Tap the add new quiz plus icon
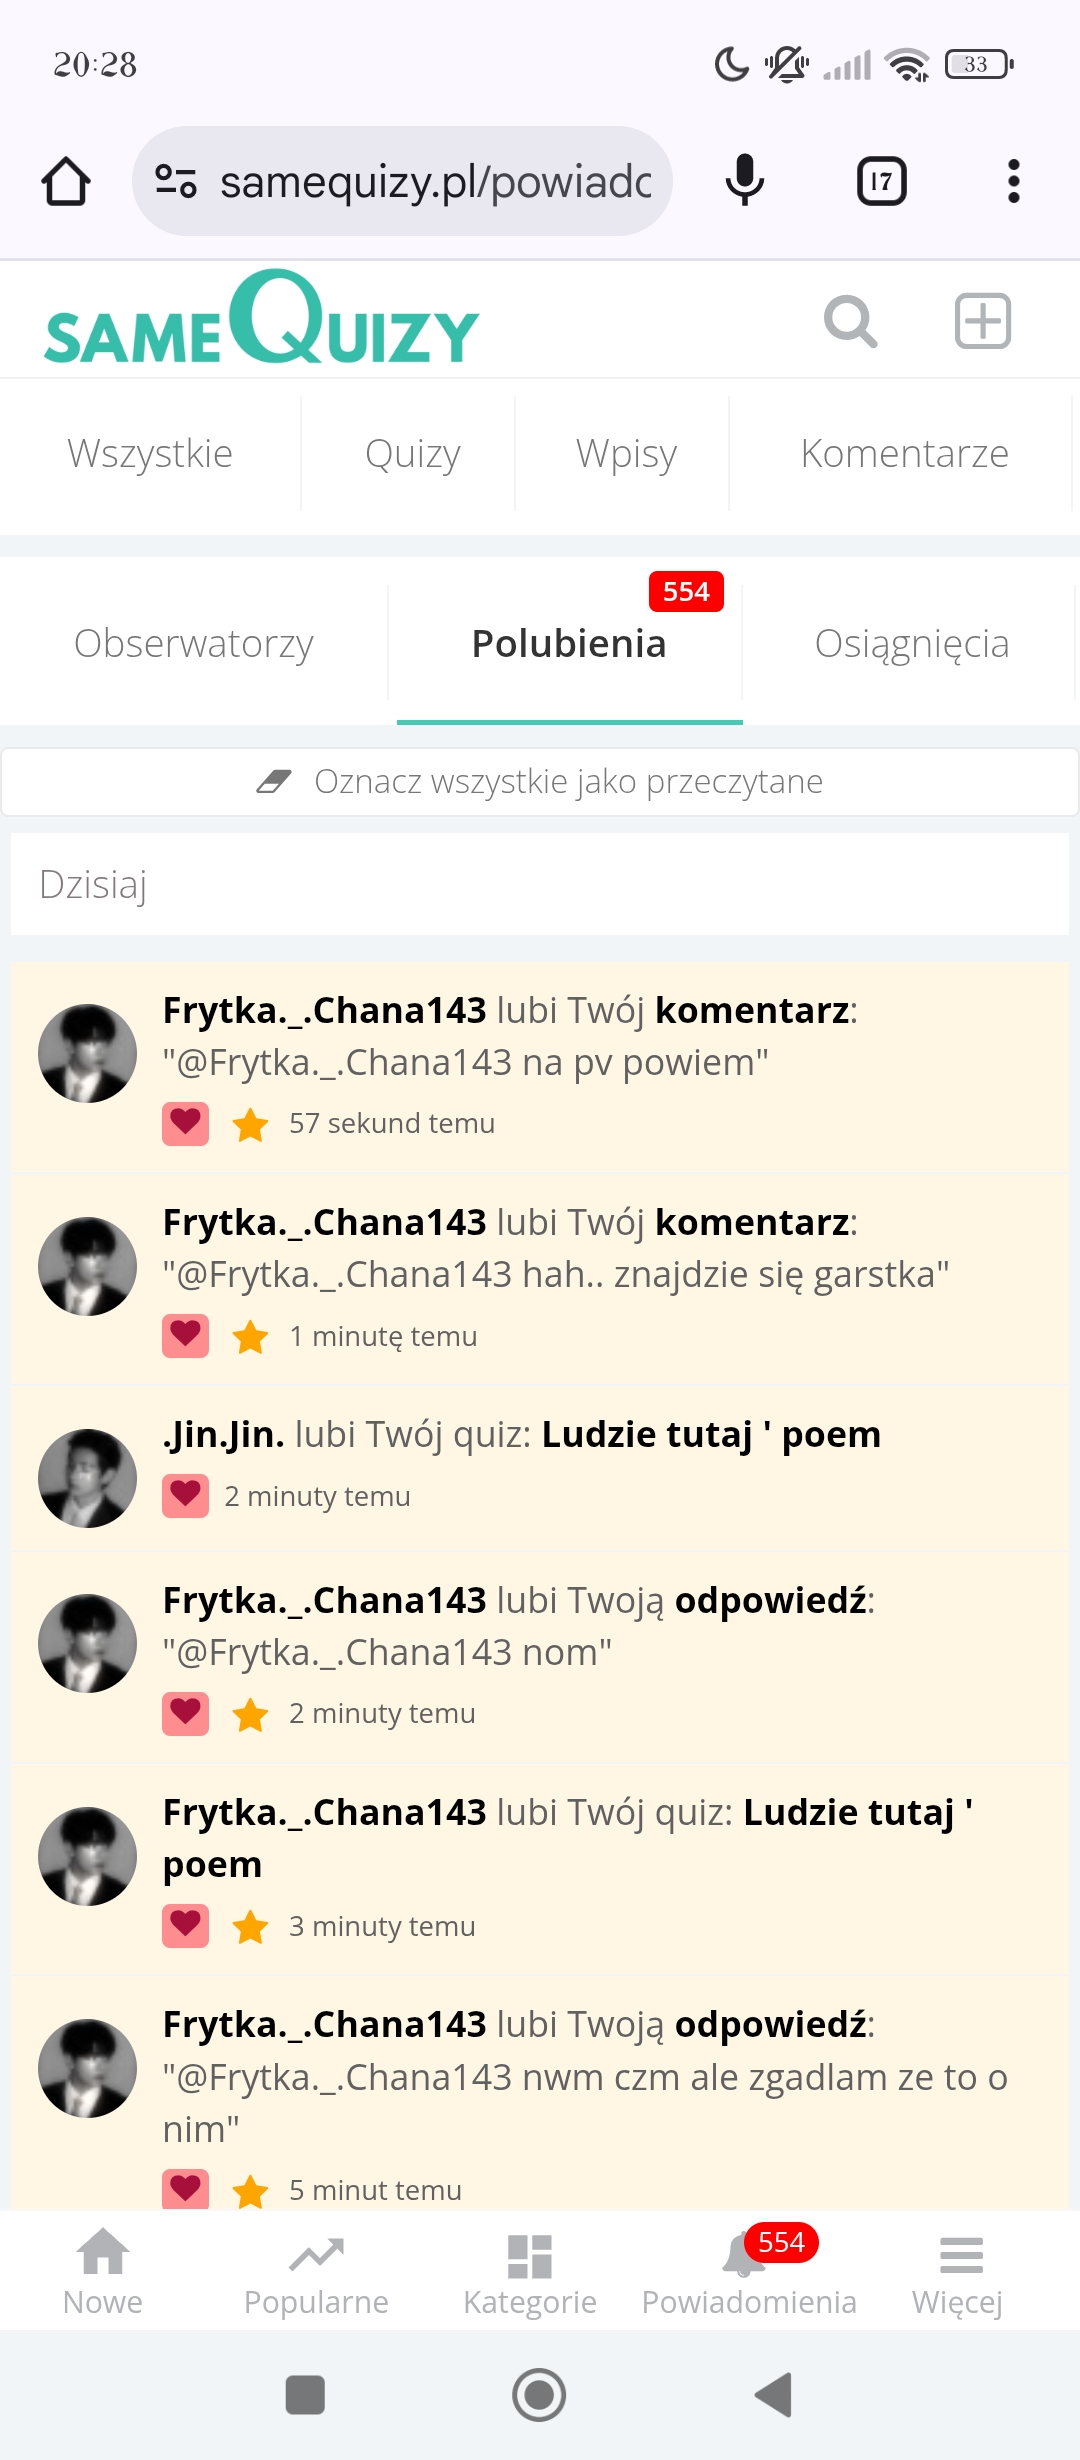The width and height of the screenshot is (1080, 2460). (x=982, y=322)
